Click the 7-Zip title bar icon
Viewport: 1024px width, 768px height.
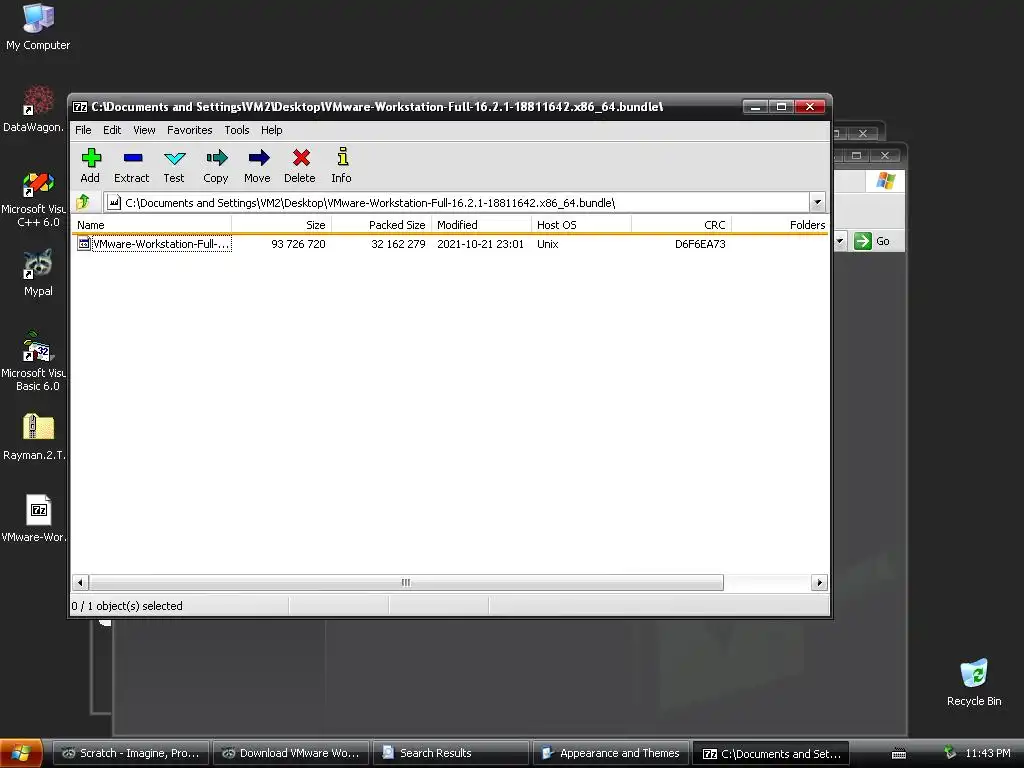coord(80,107)
